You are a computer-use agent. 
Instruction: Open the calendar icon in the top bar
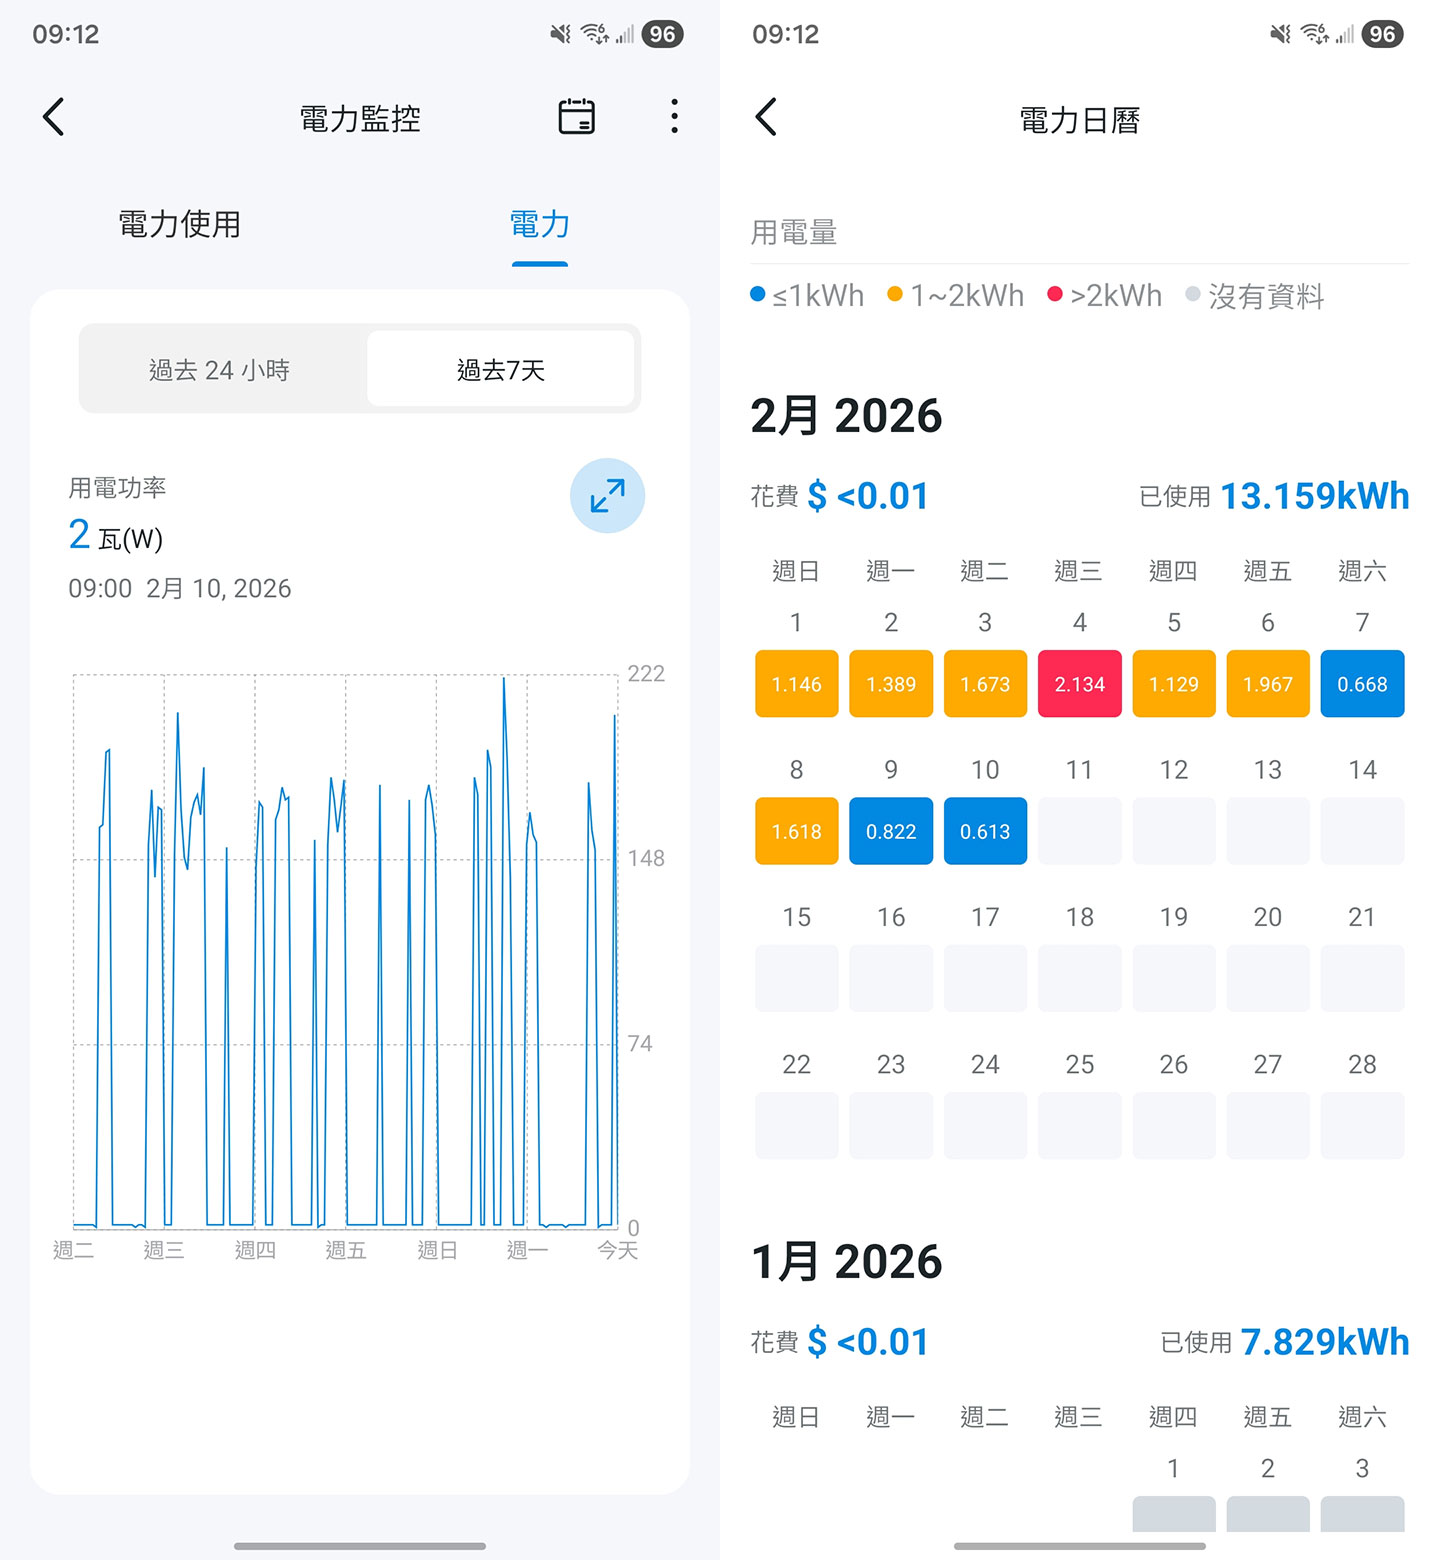577,116
